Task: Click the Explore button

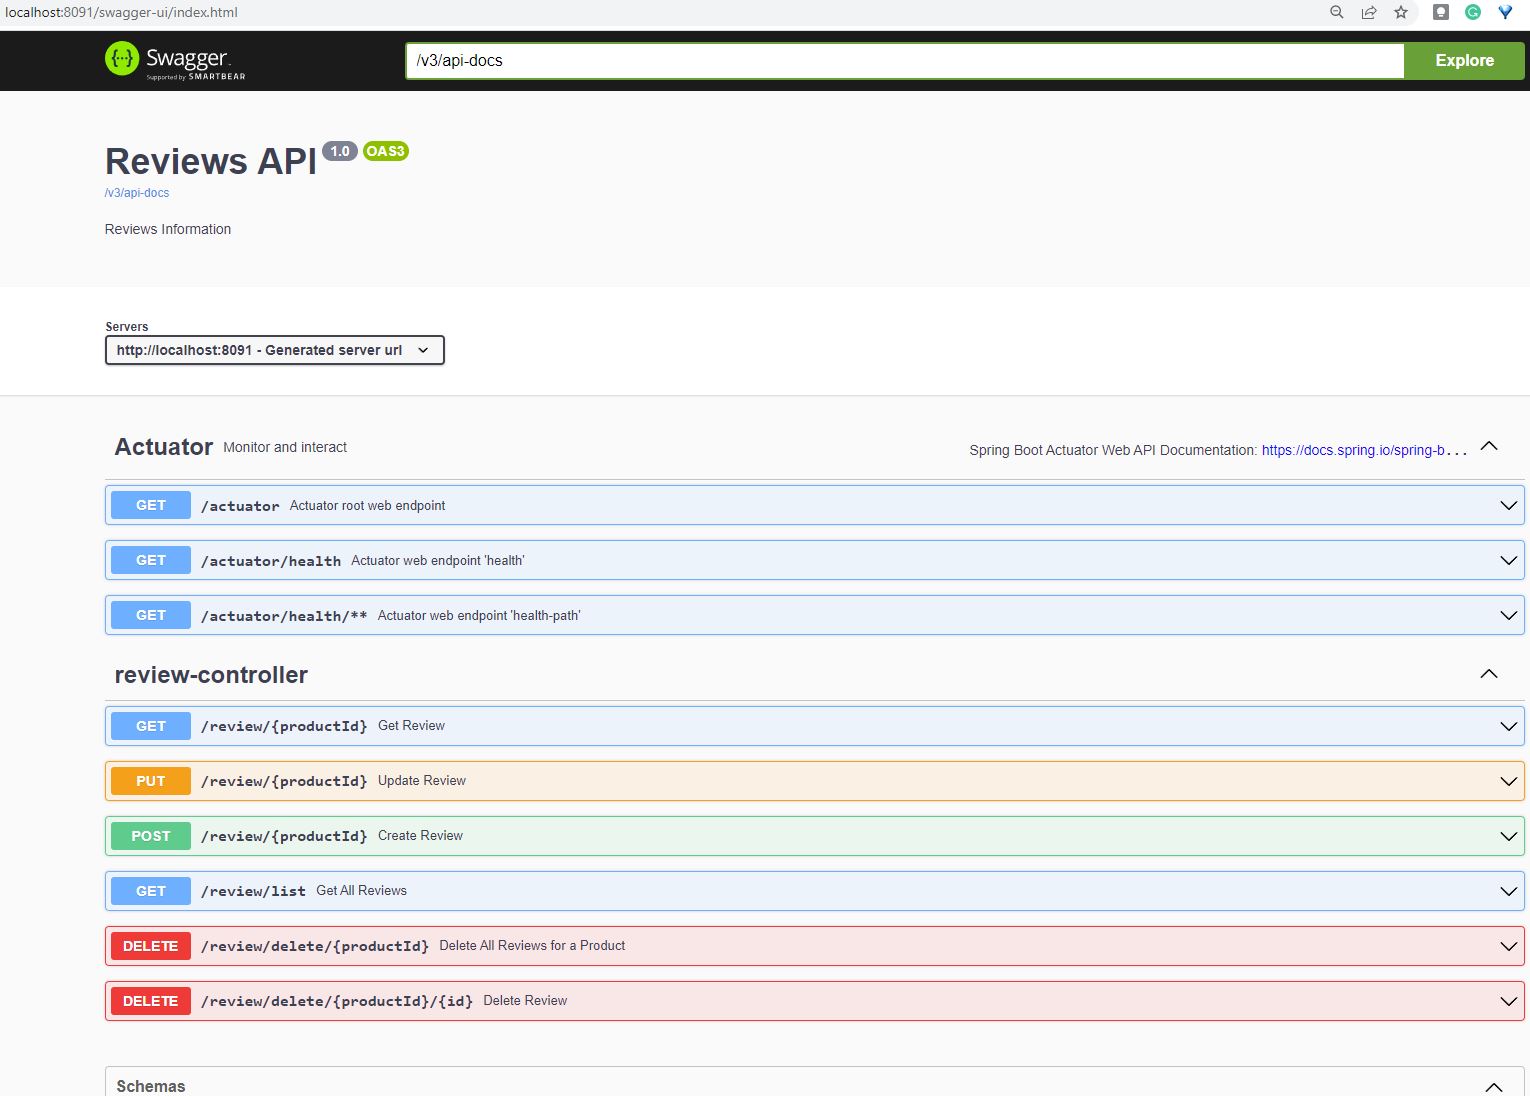Action: pyautogui.click(x=1464, y=60)
